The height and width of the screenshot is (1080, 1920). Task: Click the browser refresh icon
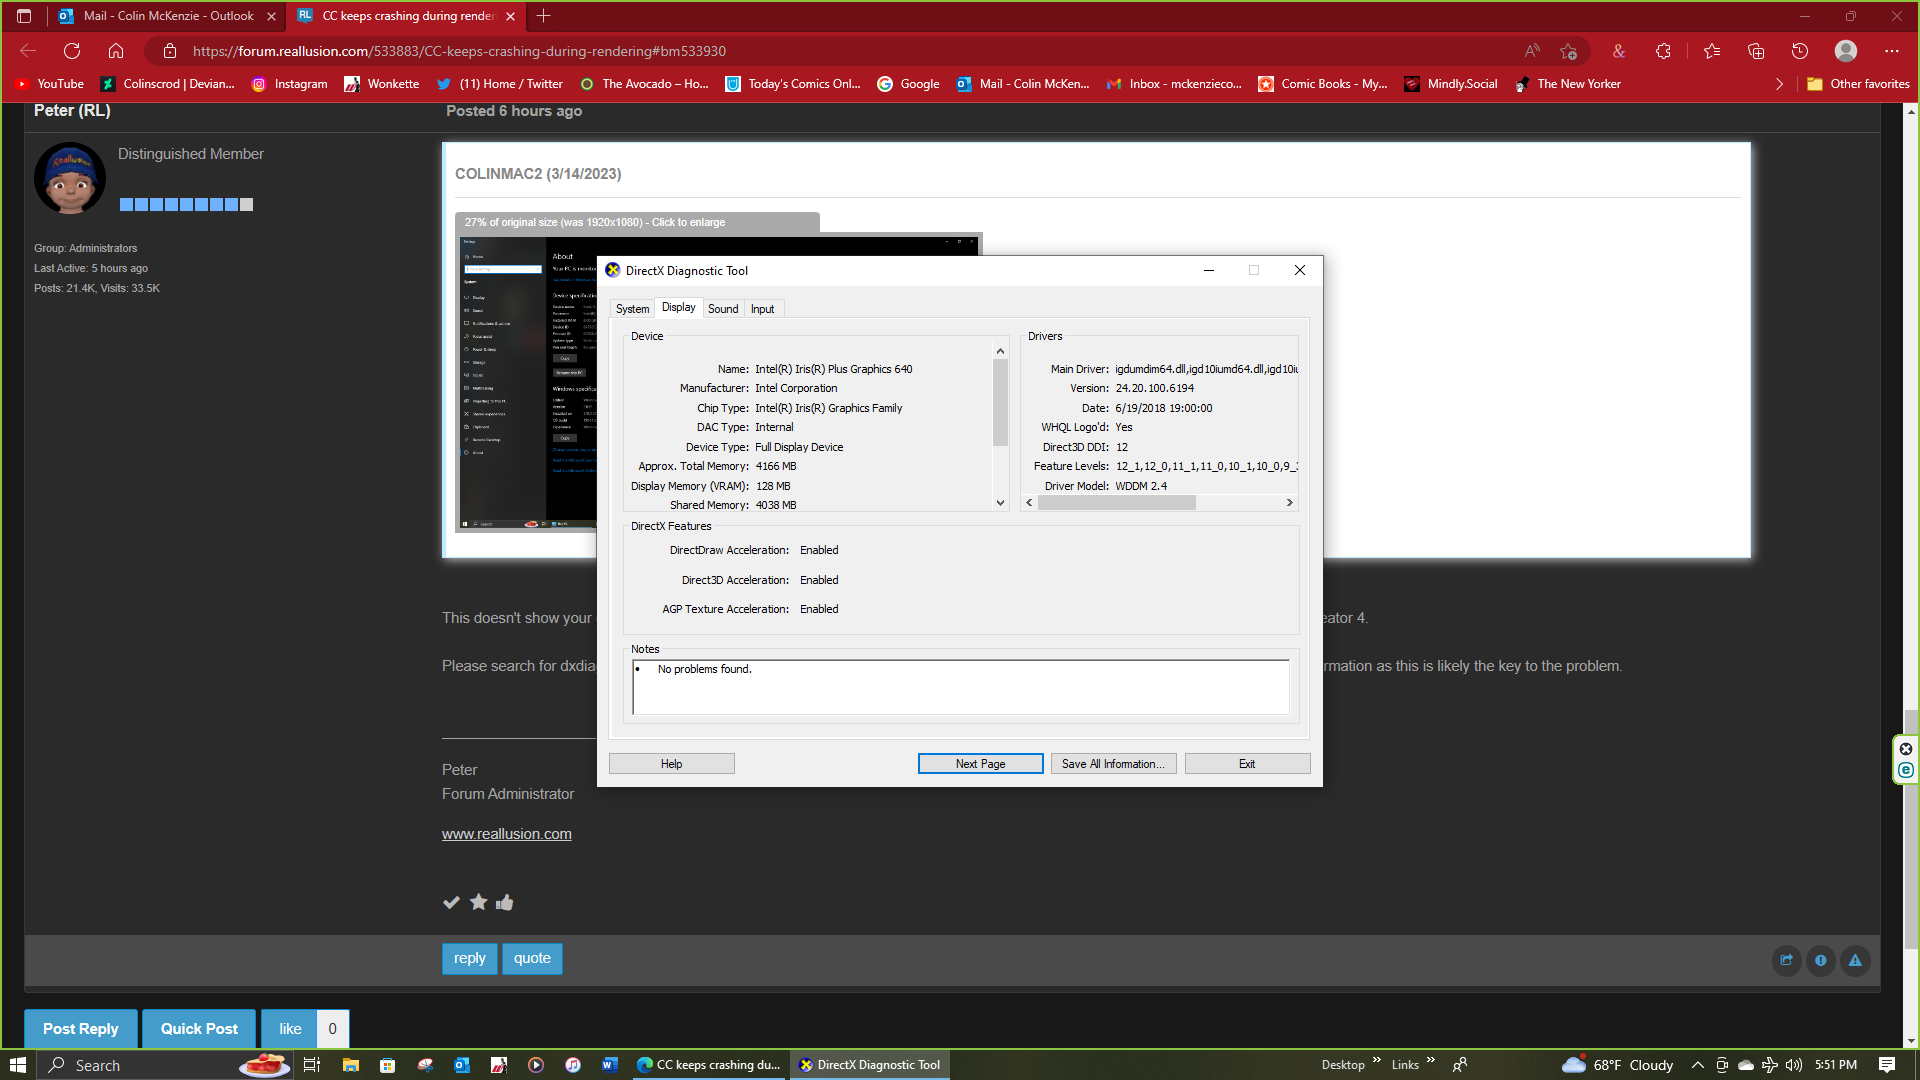tap(72, 51)
